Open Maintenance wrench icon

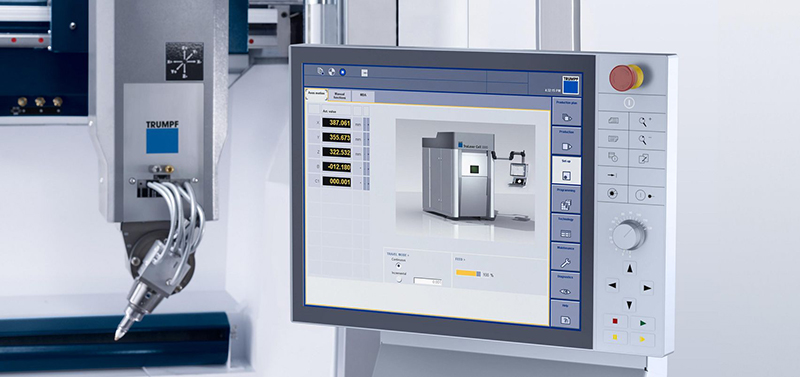click(565, 257)
